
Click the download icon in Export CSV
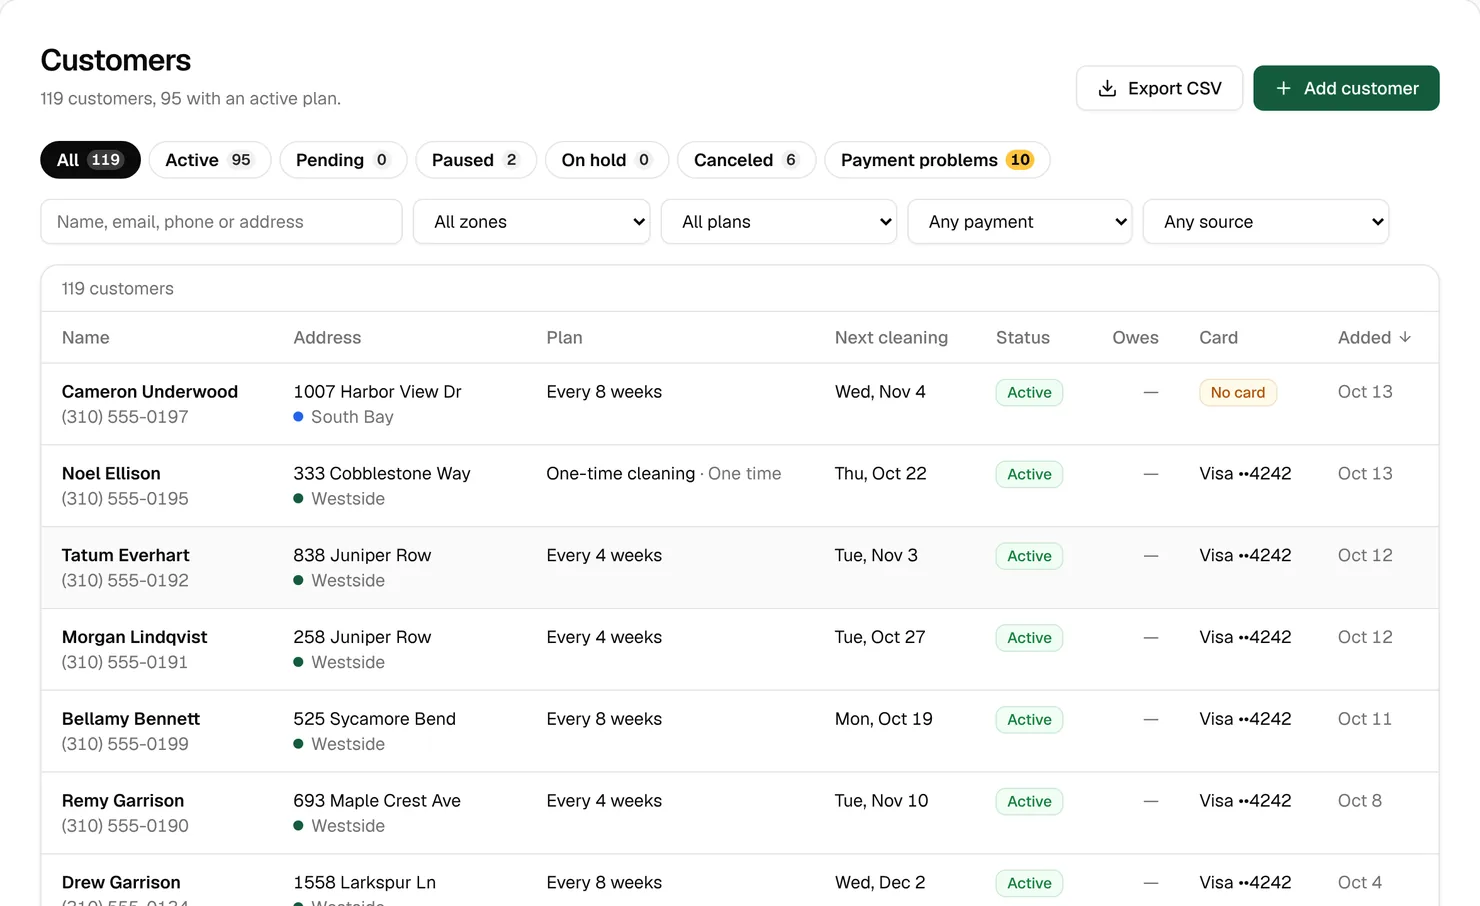pyautogui.click(x=1107, y=88)
